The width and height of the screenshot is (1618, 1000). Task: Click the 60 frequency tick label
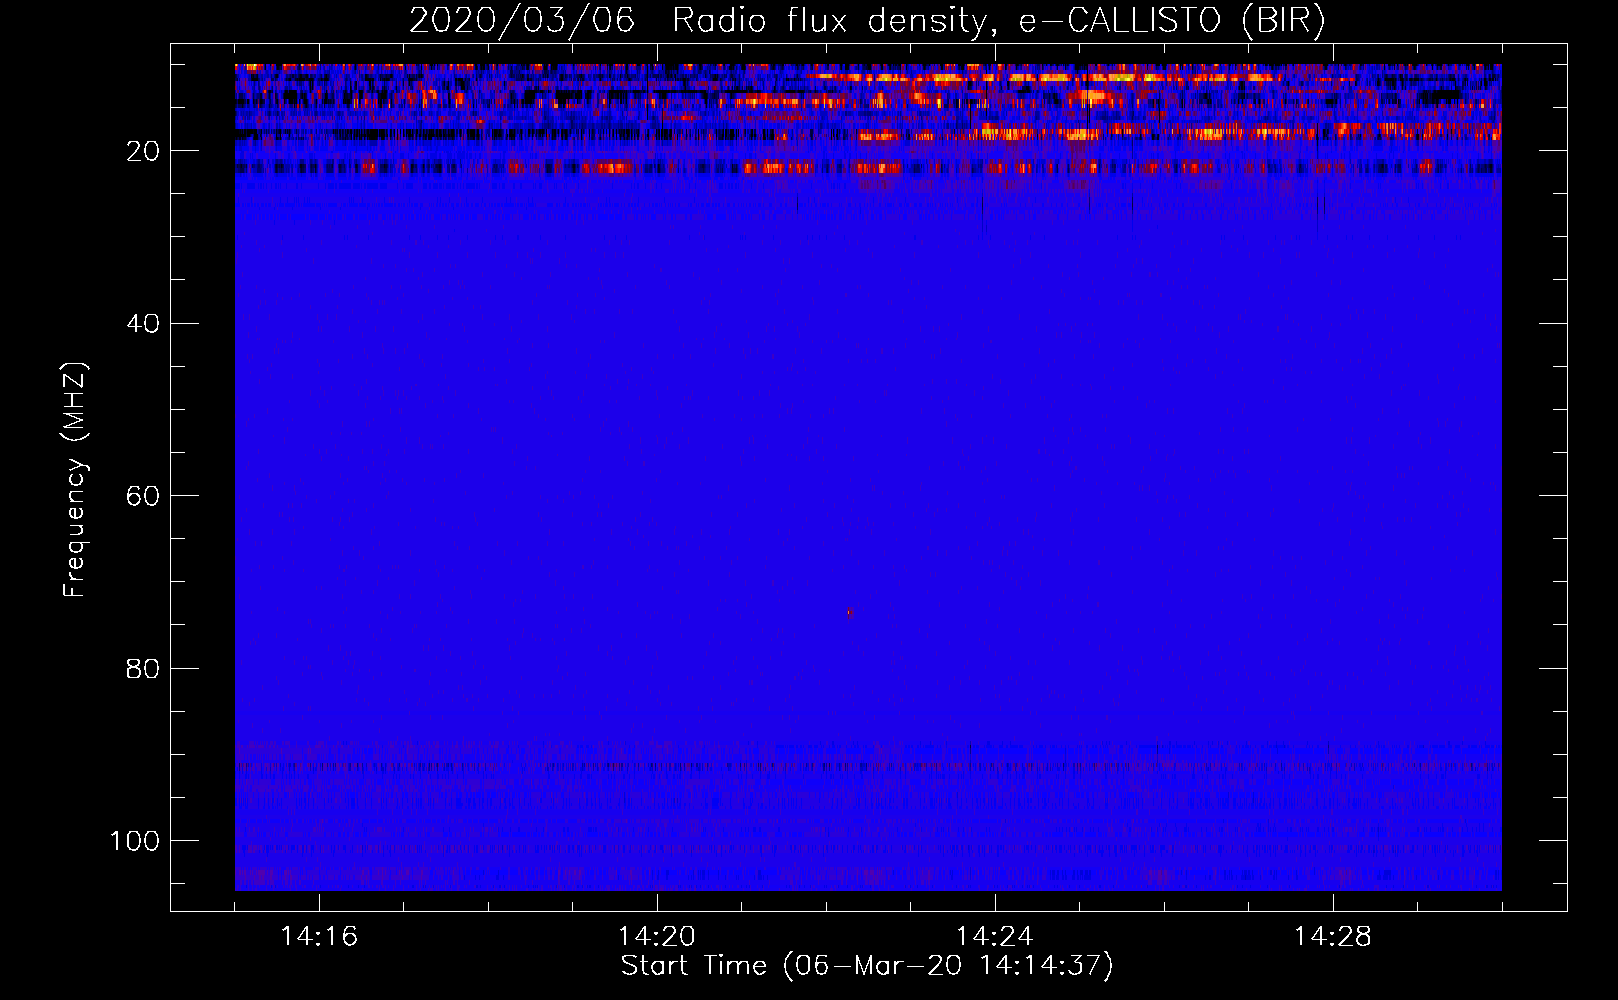click(143, 496)
